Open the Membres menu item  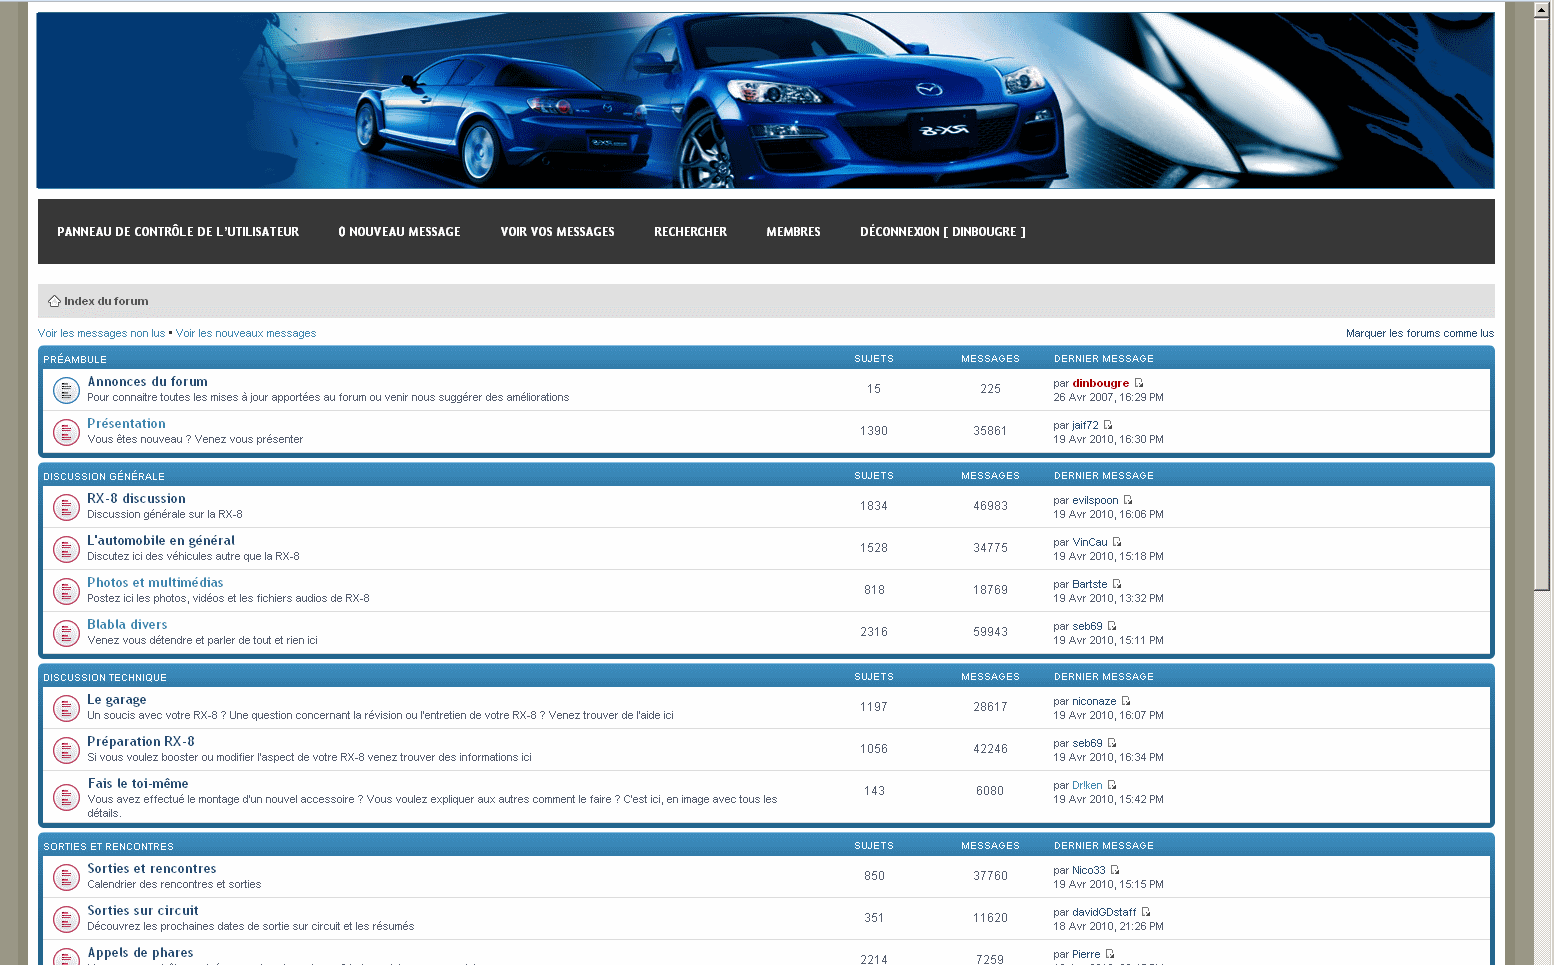(793, 232)
